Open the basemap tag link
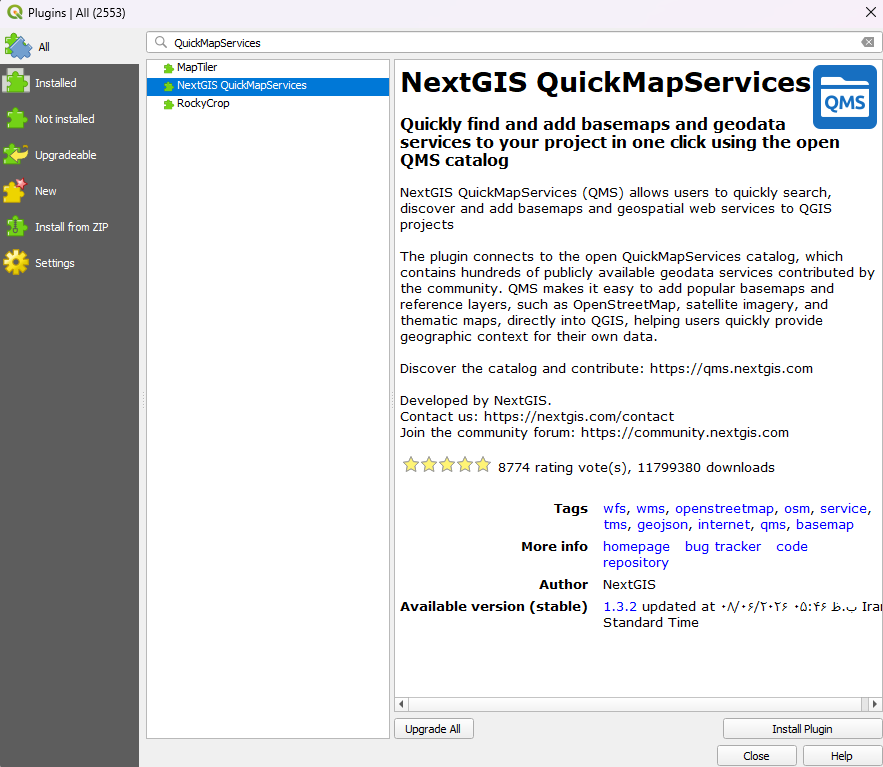 (824, 524)
